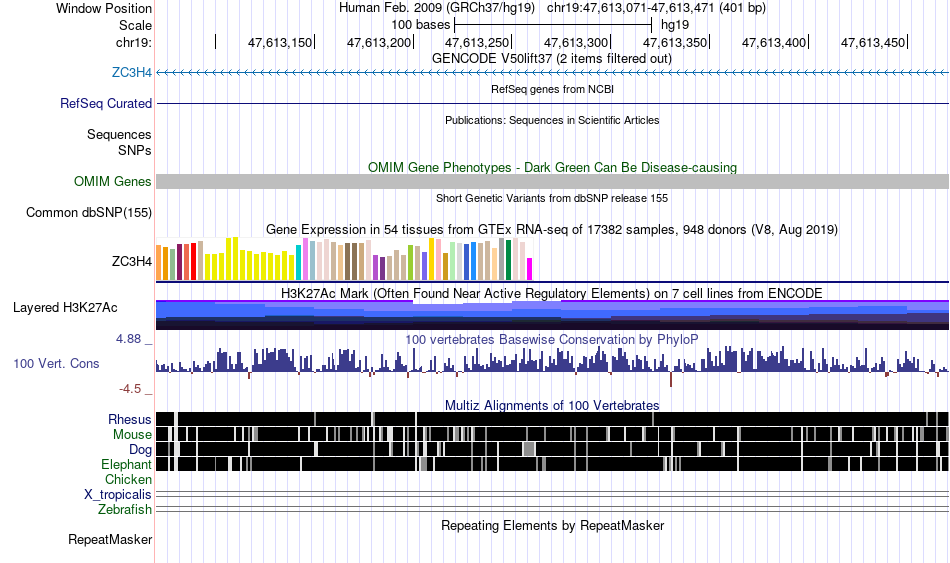This screenshot has width=950, height=563.
Task: Click the Sequences track label
Action: pos(119,135)
